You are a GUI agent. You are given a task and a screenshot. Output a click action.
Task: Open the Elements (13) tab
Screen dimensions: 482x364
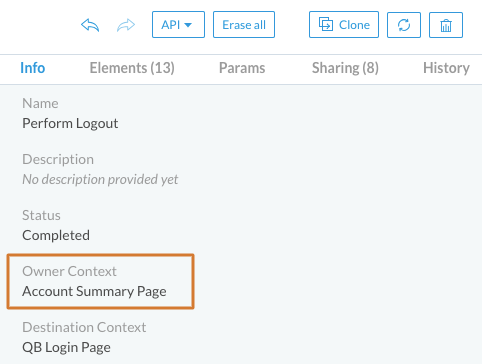click(132, 68)
